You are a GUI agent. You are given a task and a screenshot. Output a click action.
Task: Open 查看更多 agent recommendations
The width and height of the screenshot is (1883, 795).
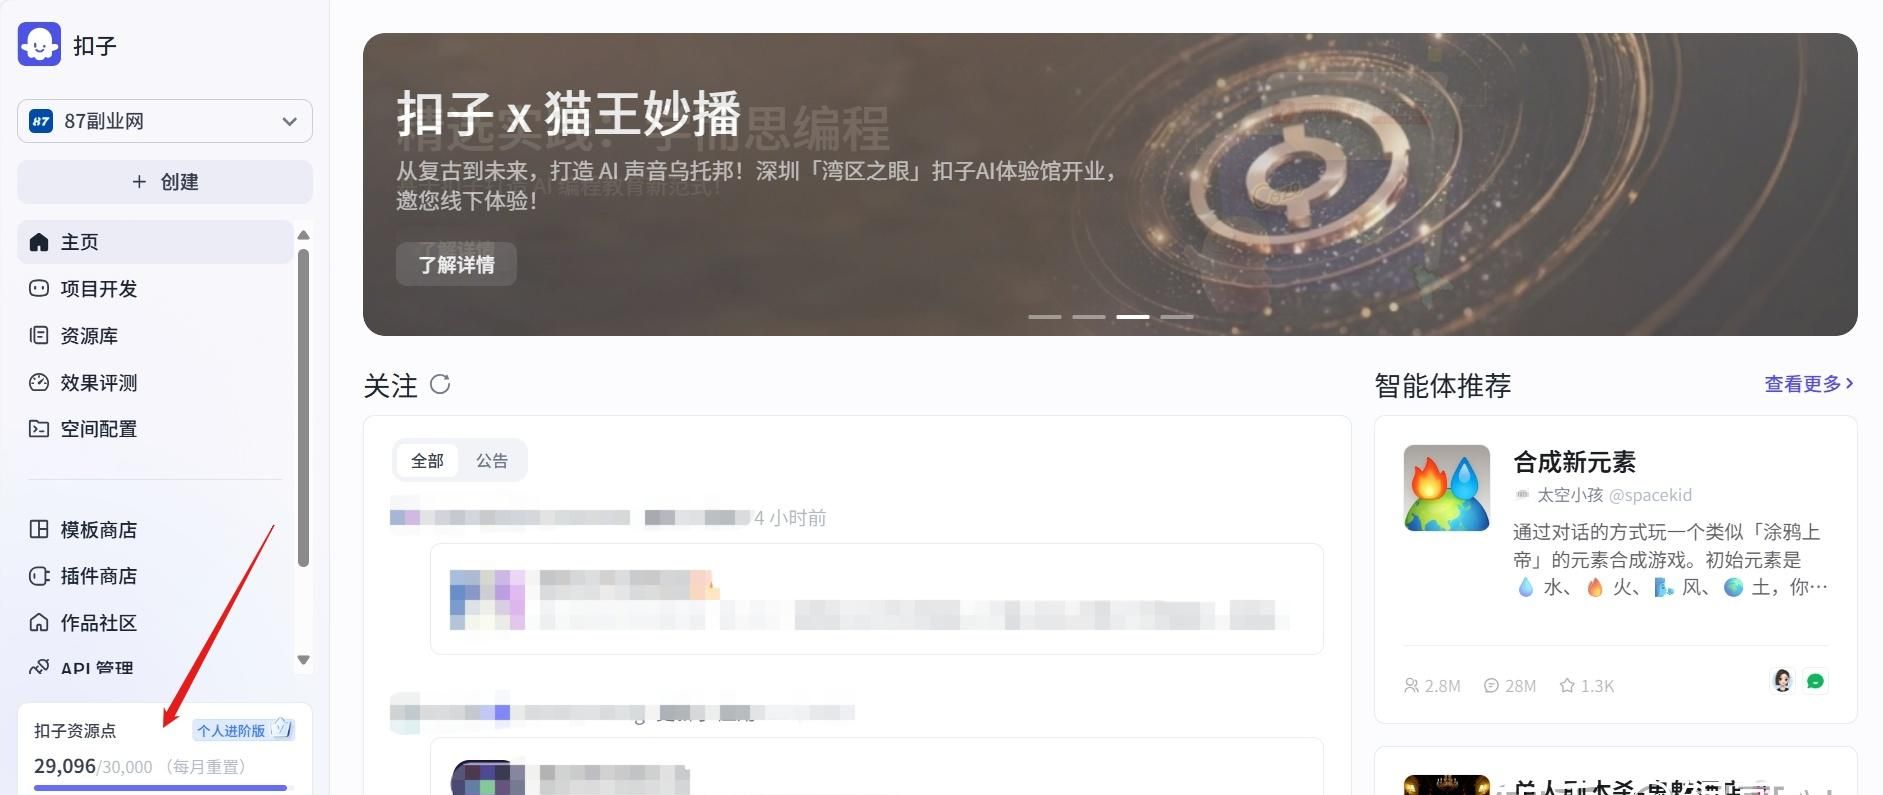pos(1809,384)
